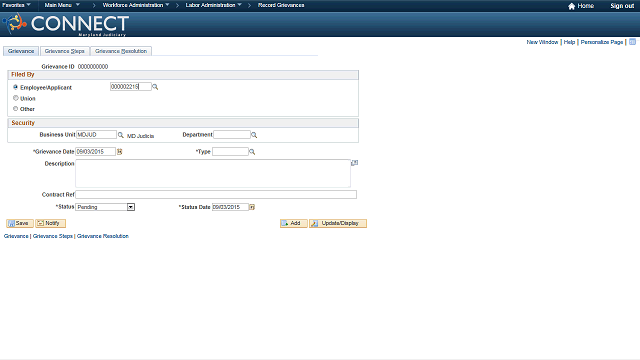Switch to the Grievance Steps tab
The image size is (640, 360).
(64, 51)
